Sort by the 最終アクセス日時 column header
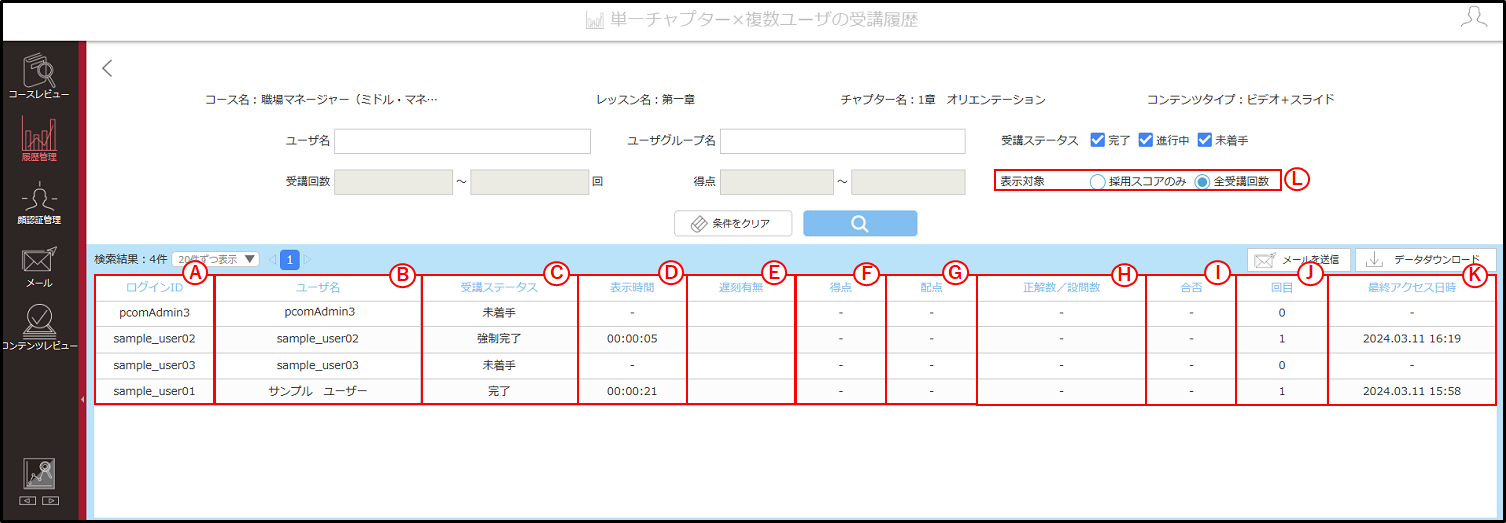The image size is (1506, 523). click(1412, 287)
